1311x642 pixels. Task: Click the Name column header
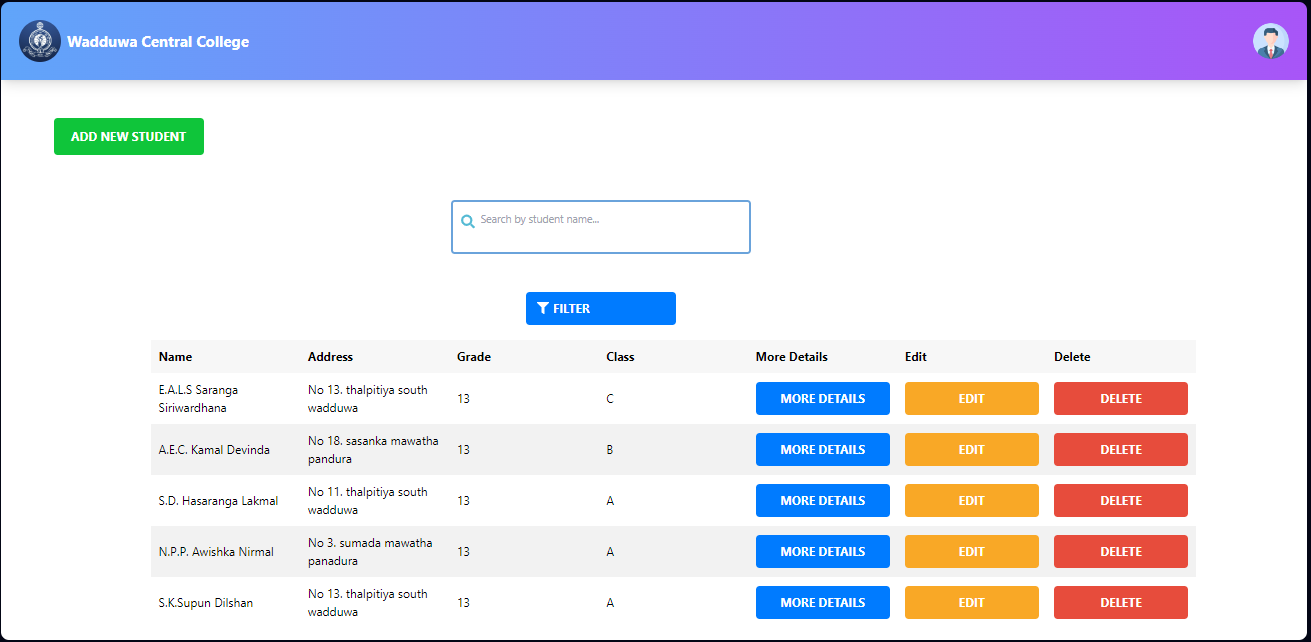point(175,356)
